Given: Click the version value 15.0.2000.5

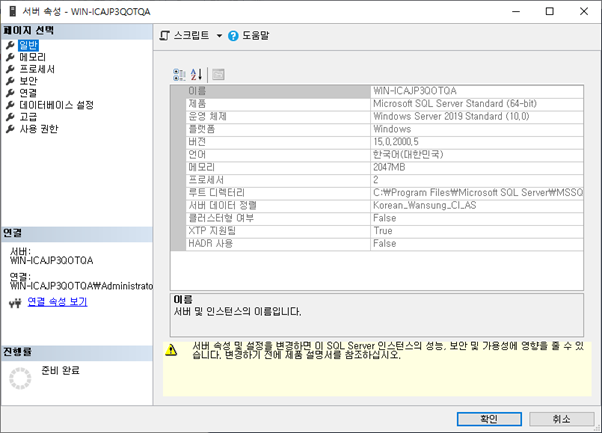Looking at the screenshot, I should (396, 142).
